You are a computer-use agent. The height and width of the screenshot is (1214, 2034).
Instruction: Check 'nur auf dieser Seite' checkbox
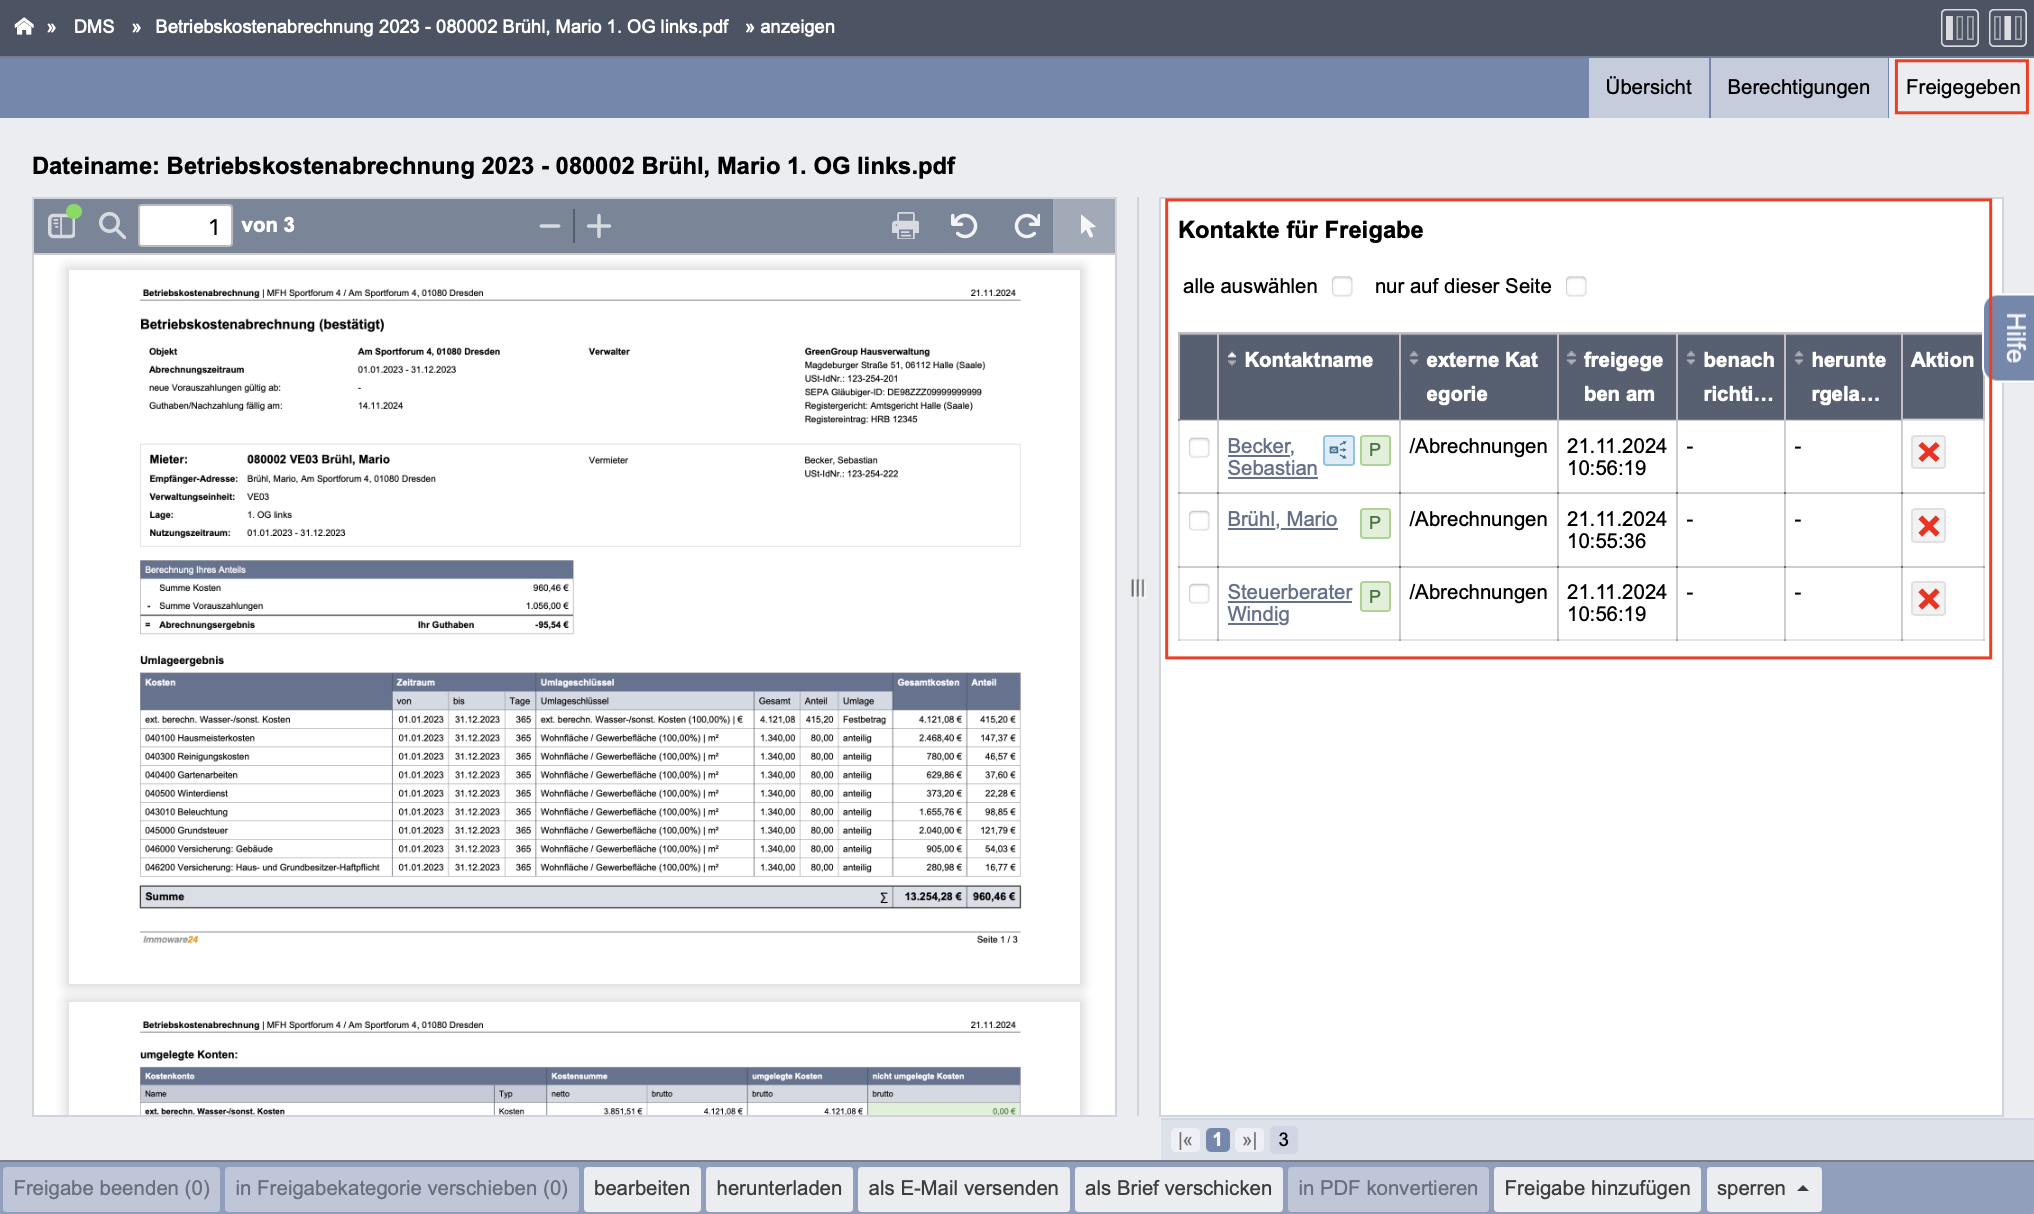click(x=1576, y=287)
